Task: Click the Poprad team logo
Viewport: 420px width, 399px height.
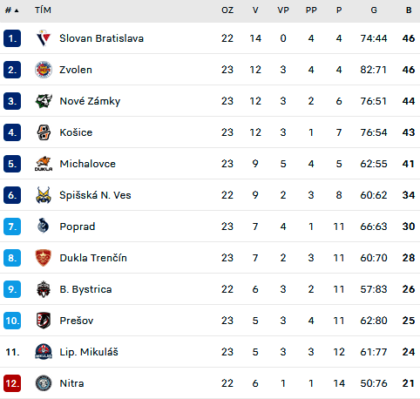Action: (x=43, y=226)
